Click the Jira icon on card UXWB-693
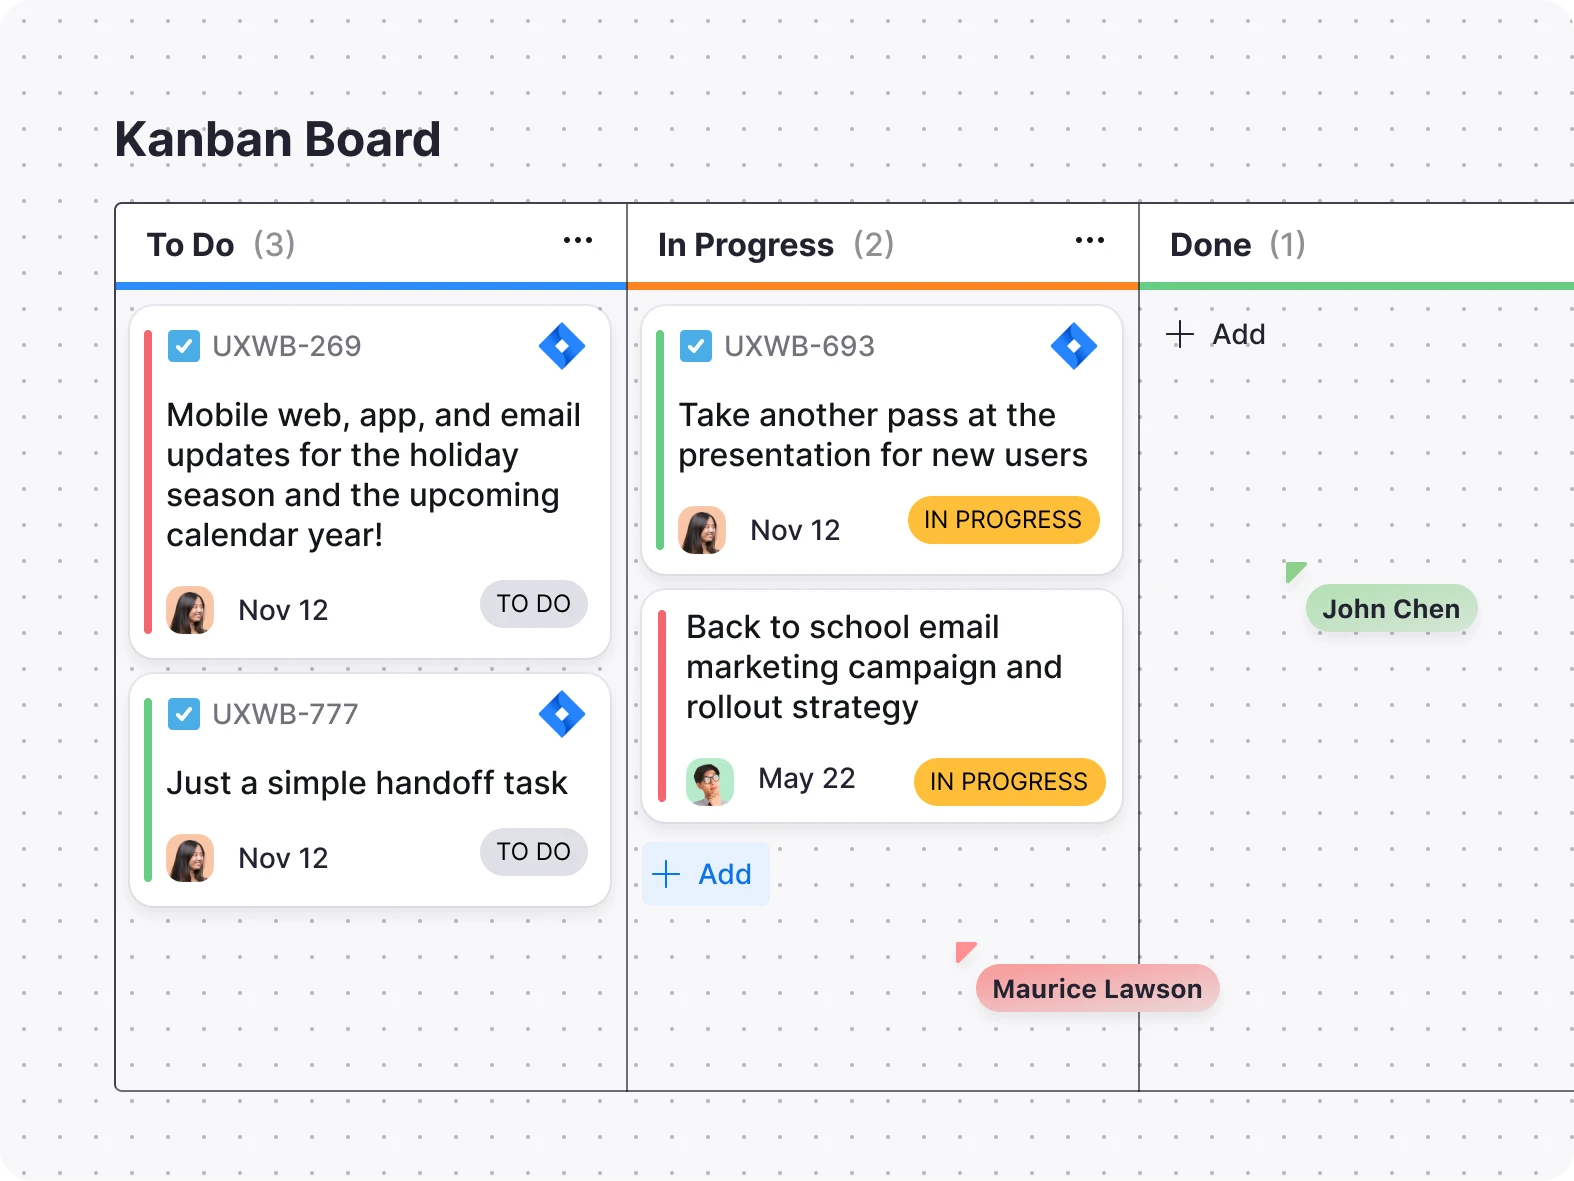 point(1073,346)
